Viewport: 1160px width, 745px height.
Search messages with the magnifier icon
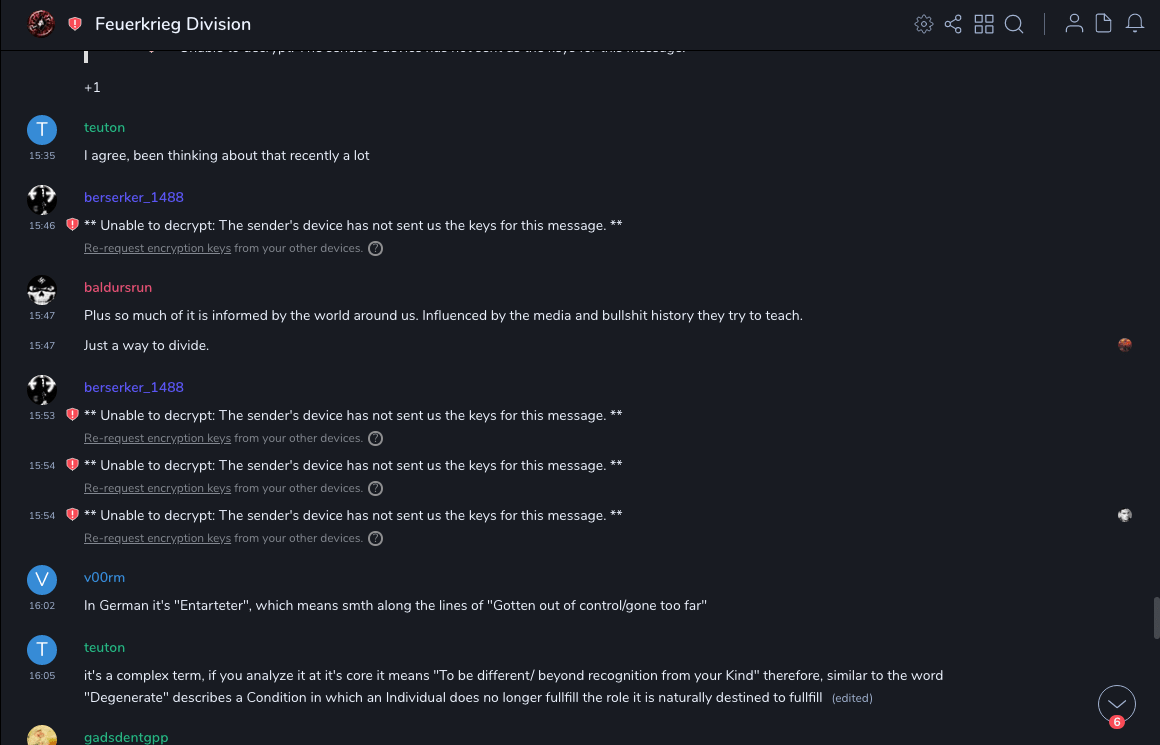tap(1014, 24)
